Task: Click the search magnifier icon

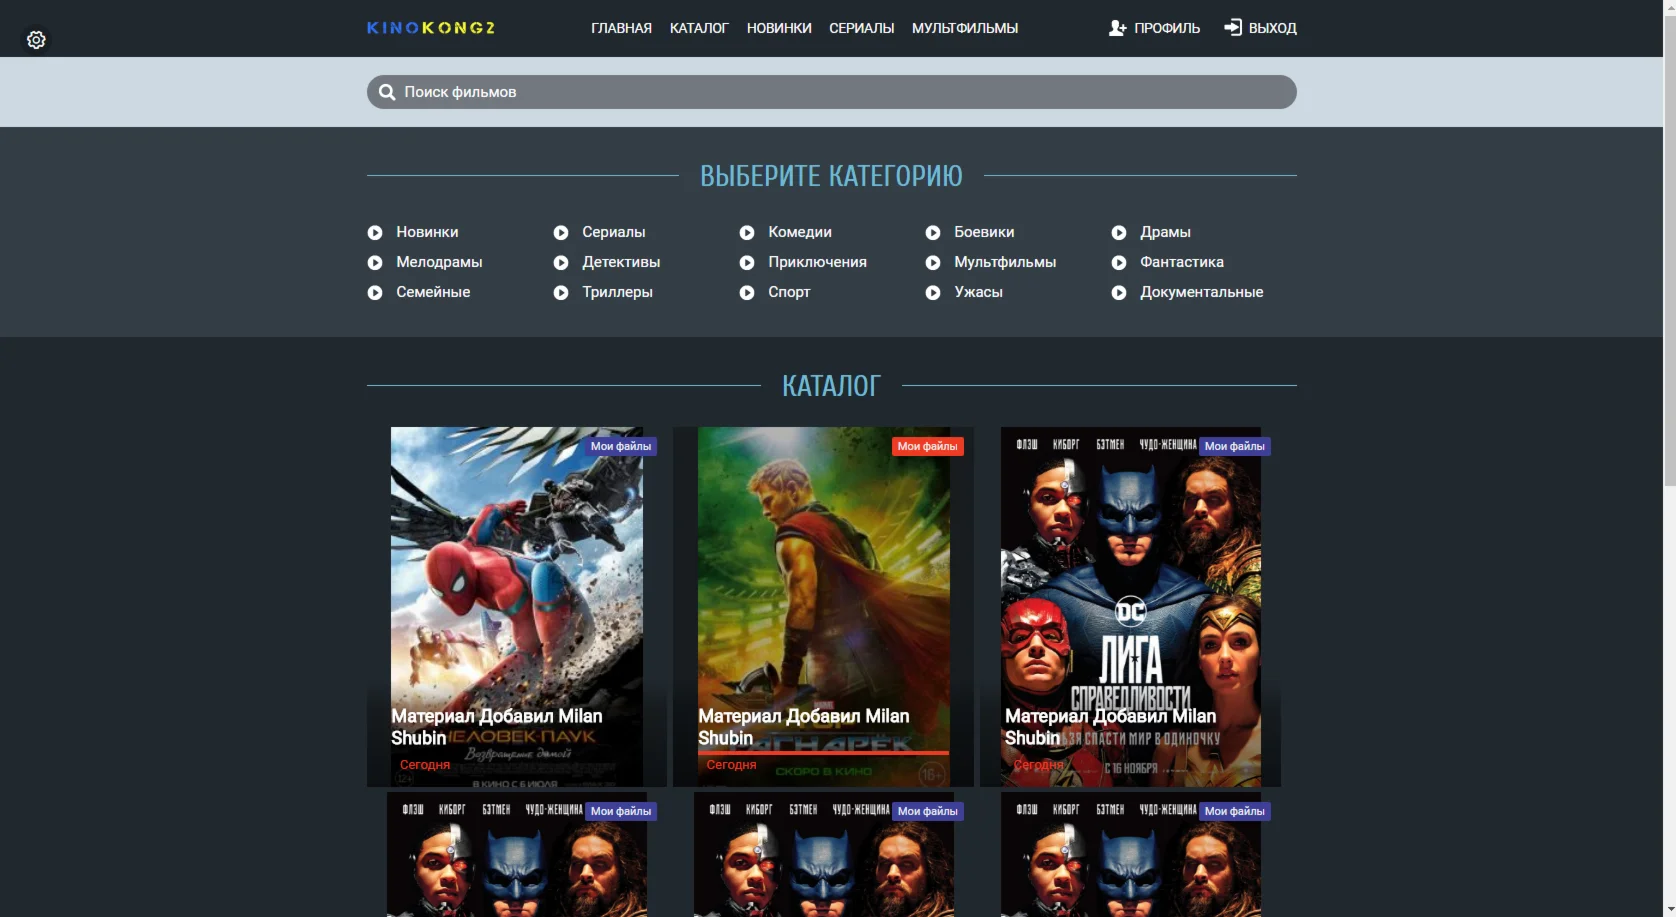Action: [x=387, y=92]
